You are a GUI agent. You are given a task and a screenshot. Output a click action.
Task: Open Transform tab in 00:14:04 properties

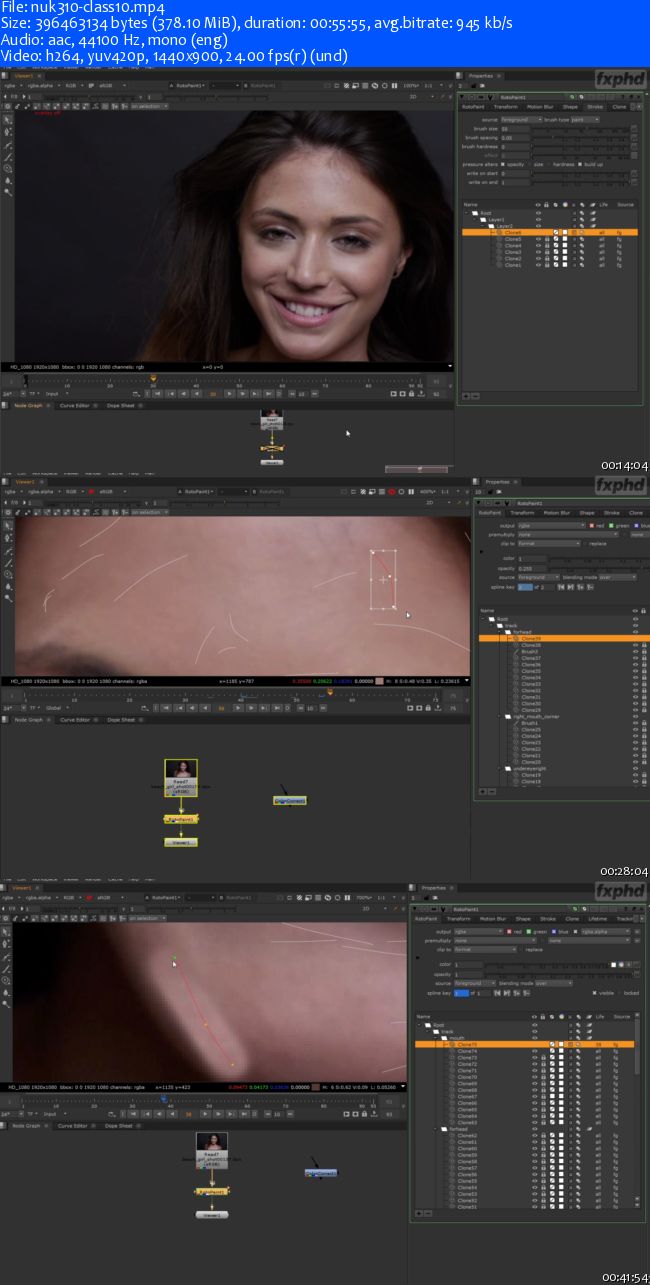click(x=505, y=107)
